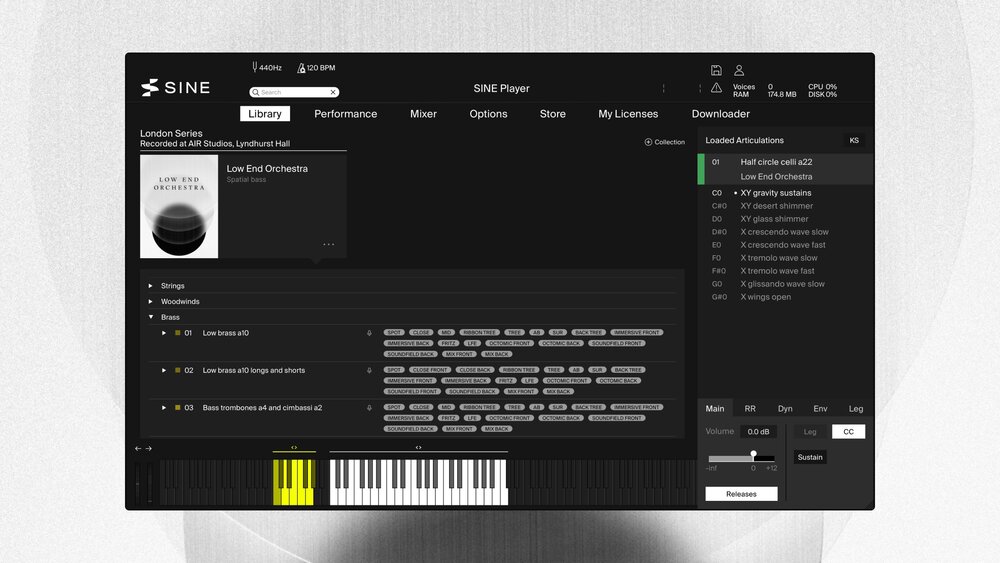Toggle the KS keyswitch button
The height and width of the screenshot is (563, 1000).
coord(854,141)
